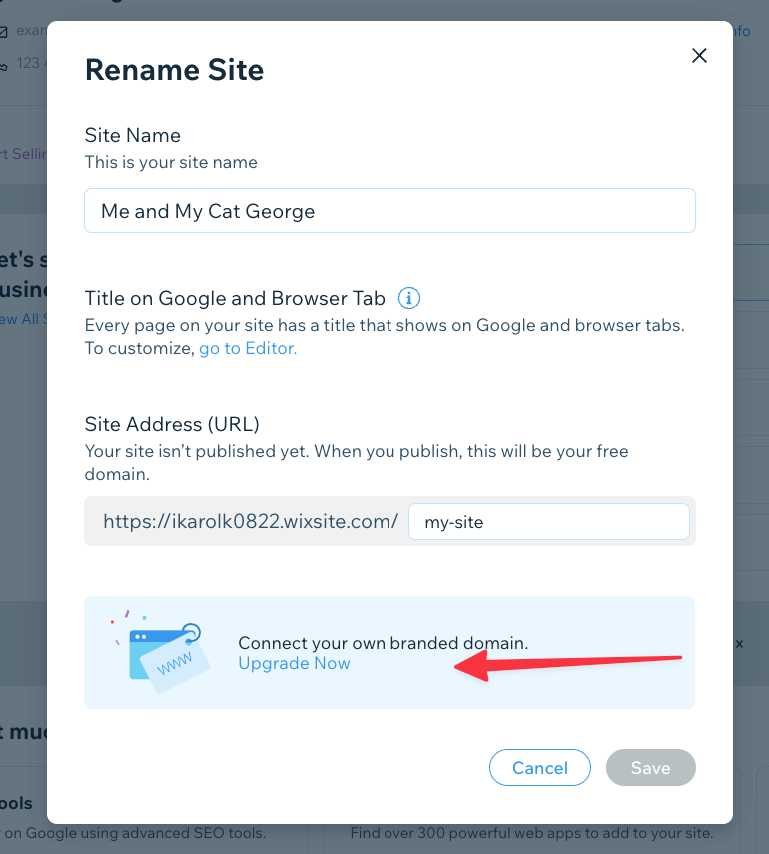The width and height of the screenshot is (769, 854).
Task: Click the partially hidden info link at top right
Action: pos(741,31)
